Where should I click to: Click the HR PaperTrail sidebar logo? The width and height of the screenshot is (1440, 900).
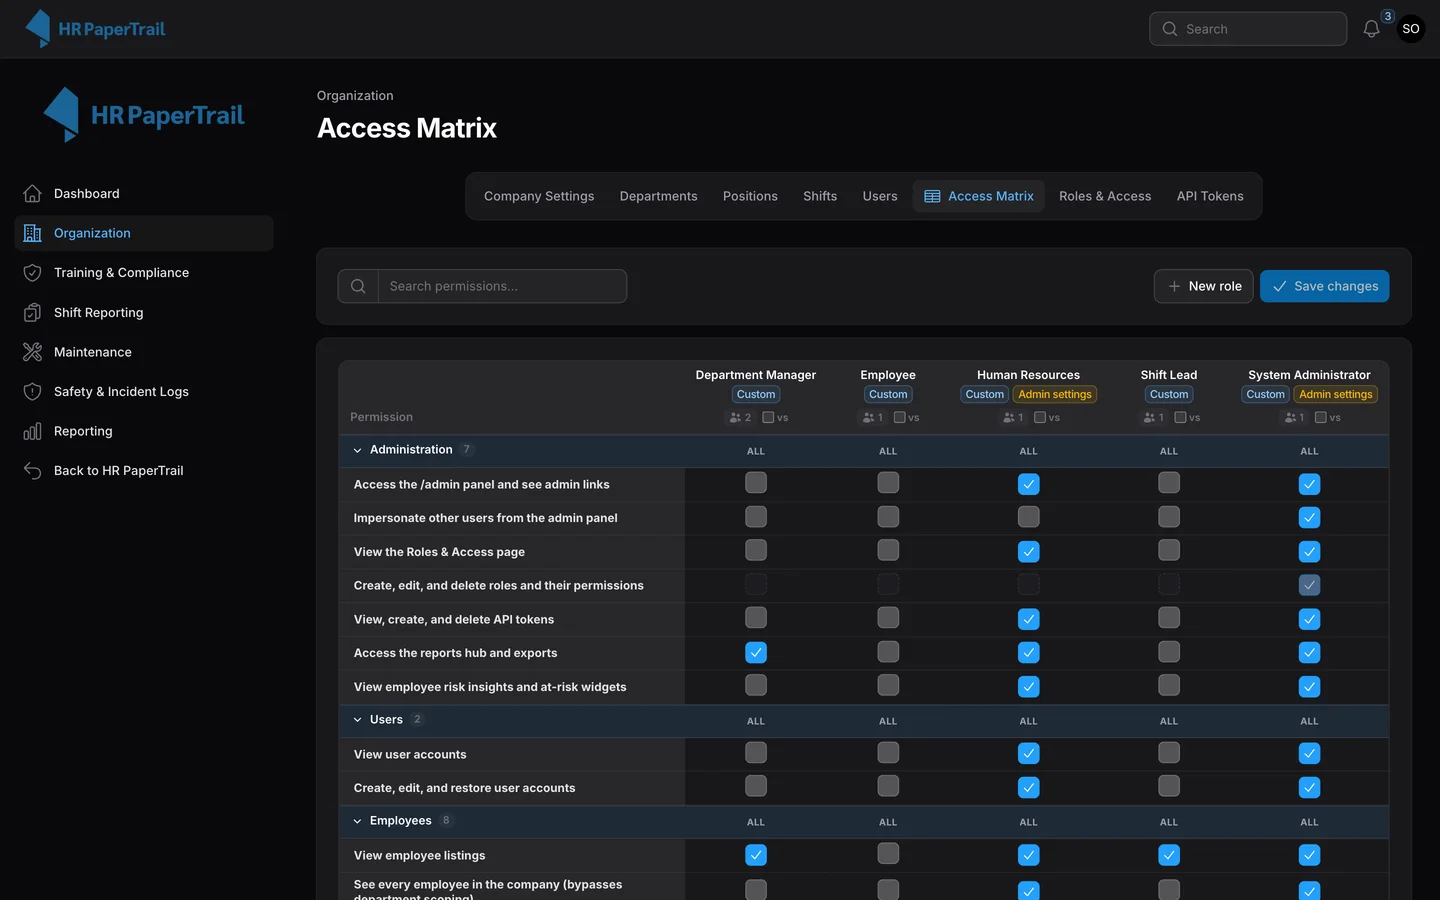[x=144, y=115]
